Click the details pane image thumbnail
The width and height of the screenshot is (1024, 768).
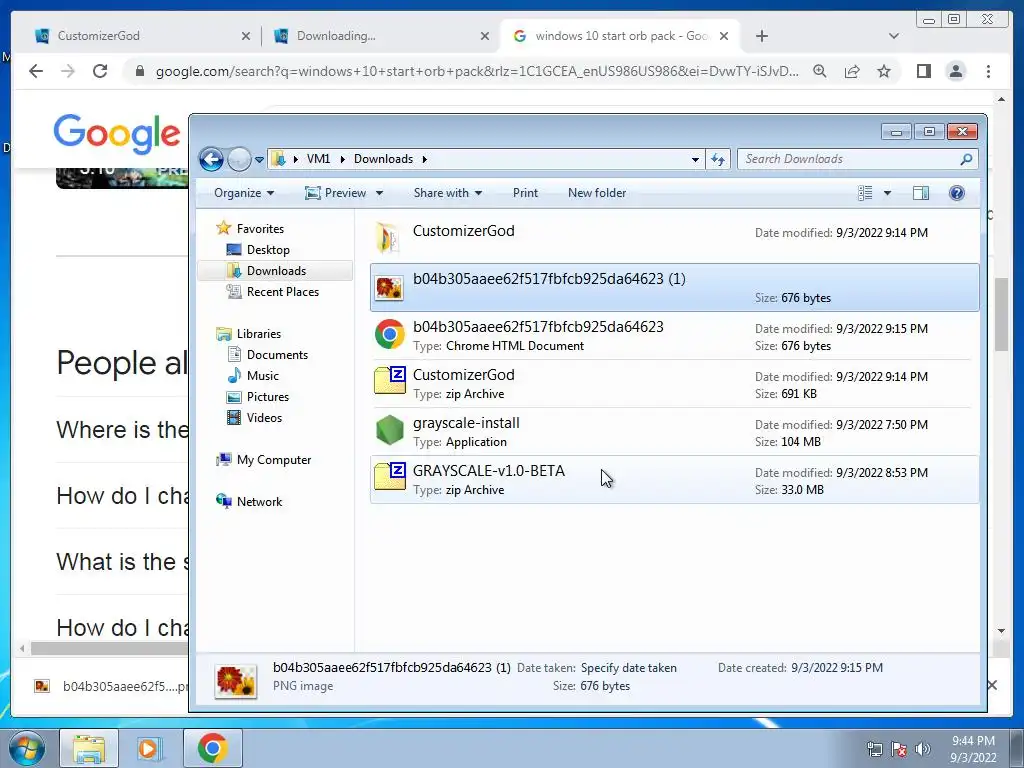236,681
